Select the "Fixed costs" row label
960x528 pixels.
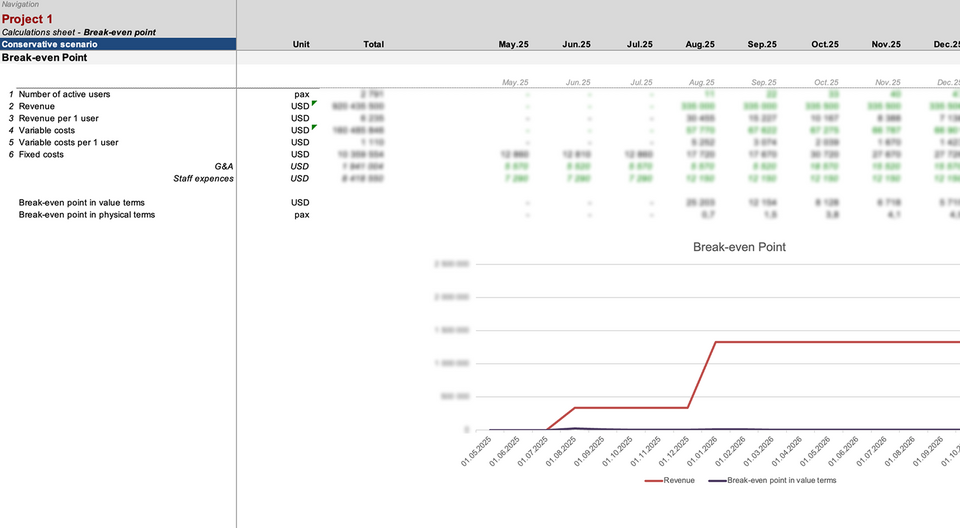(x=41, y=154)
